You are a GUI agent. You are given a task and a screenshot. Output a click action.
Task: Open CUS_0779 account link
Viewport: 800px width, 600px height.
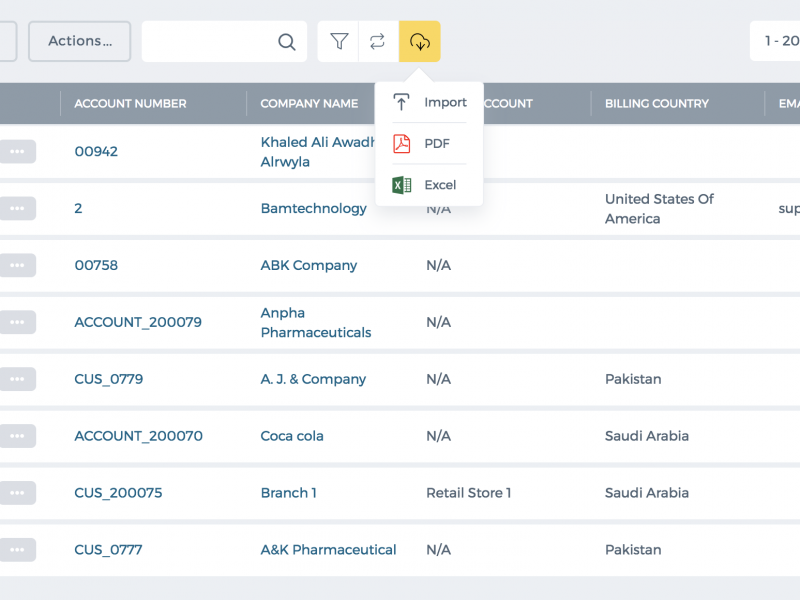coord(109,379)
